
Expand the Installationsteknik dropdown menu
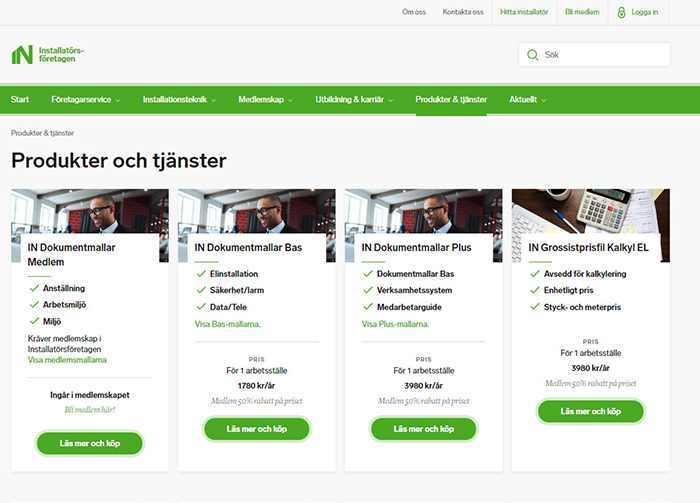tap(180, 100)
